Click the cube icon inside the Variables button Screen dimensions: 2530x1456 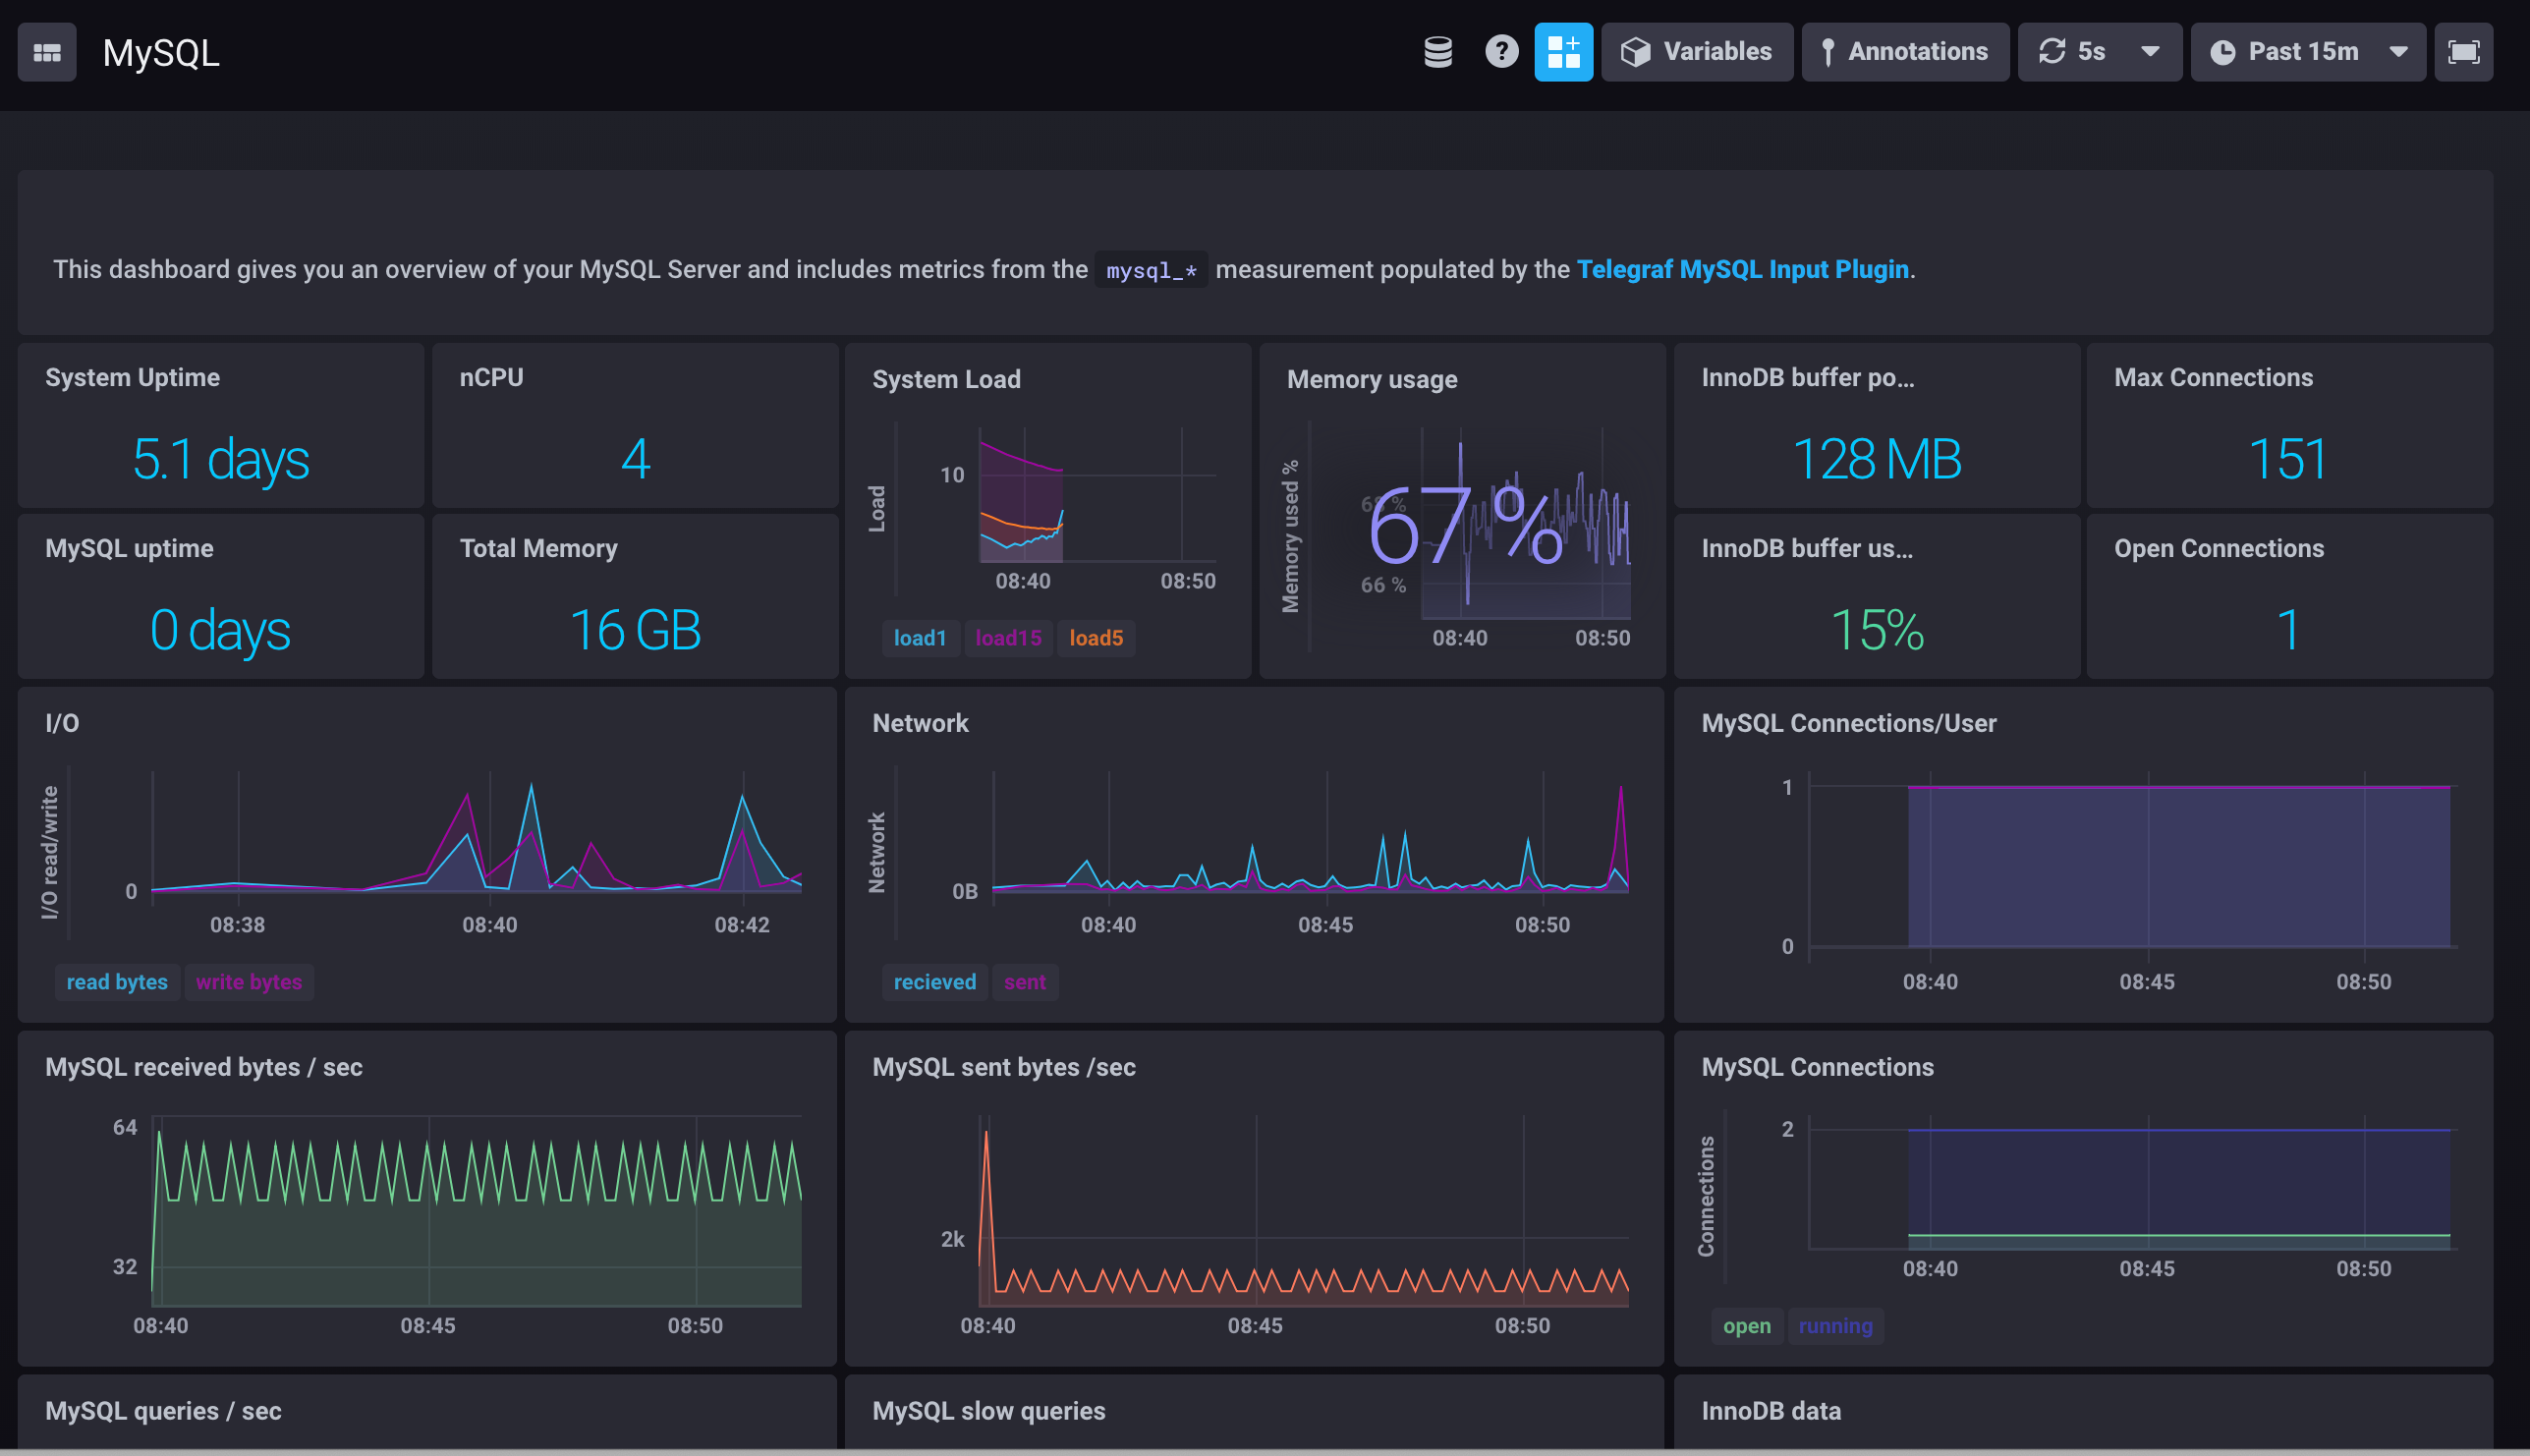tap(1636, 51)
